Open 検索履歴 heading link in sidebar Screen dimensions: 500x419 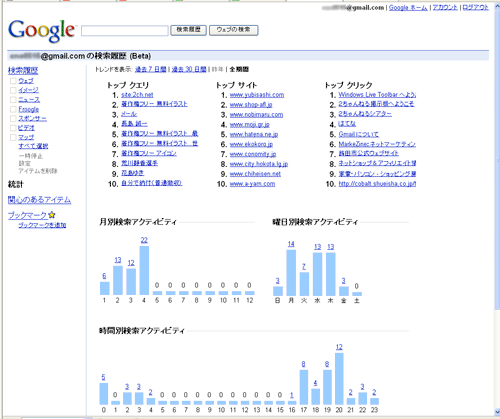coord(23,70)
